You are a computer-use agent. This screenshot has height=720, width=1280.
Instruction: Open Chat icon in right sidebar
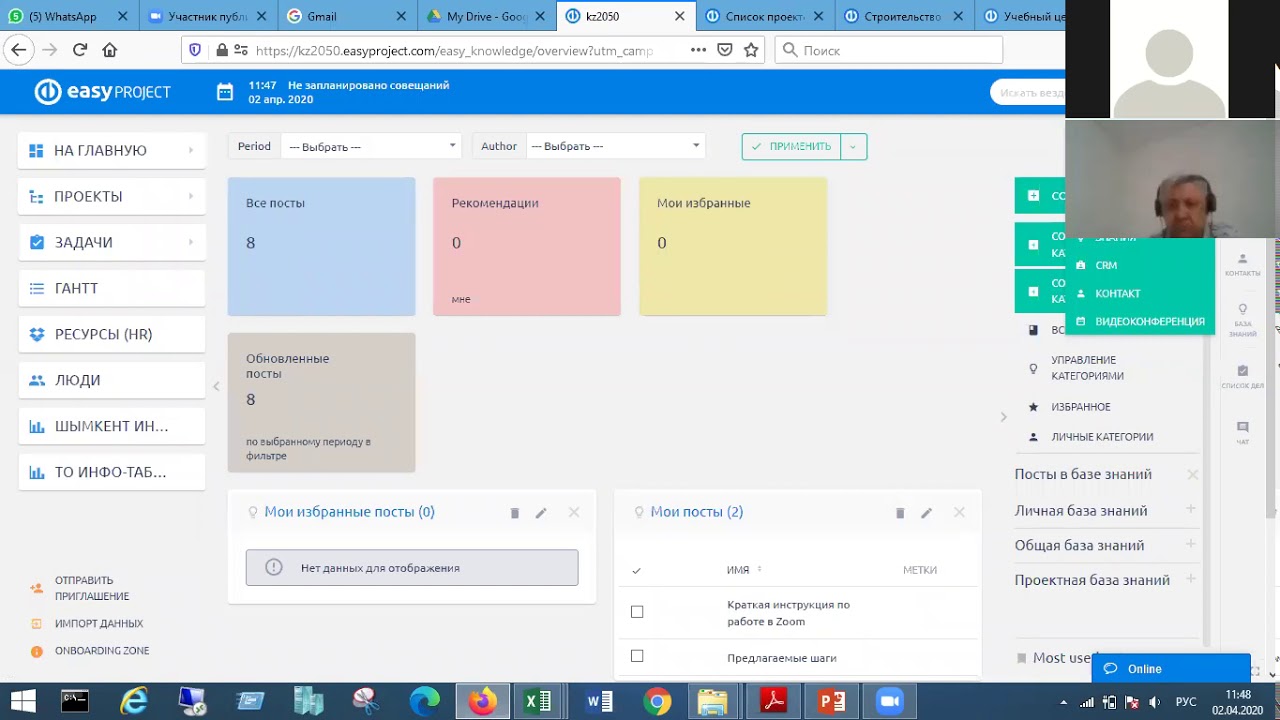pos(1243,433)
